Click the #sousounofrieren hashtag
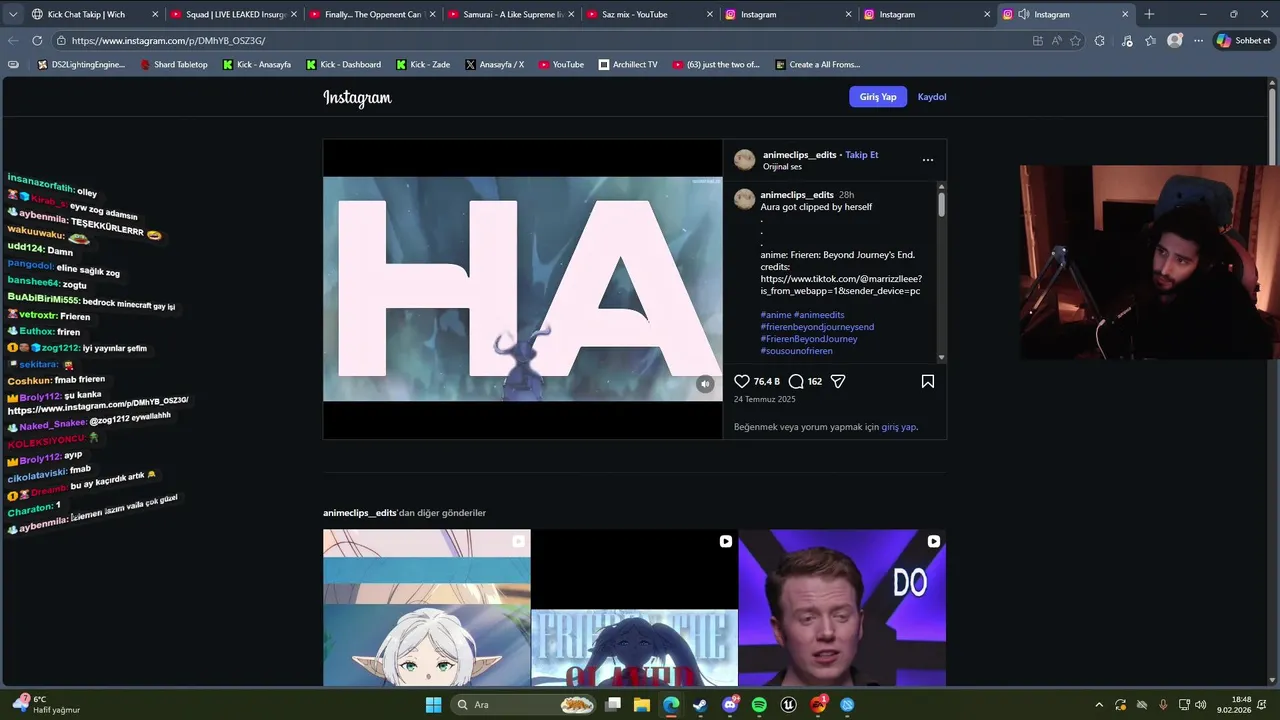 796,351
